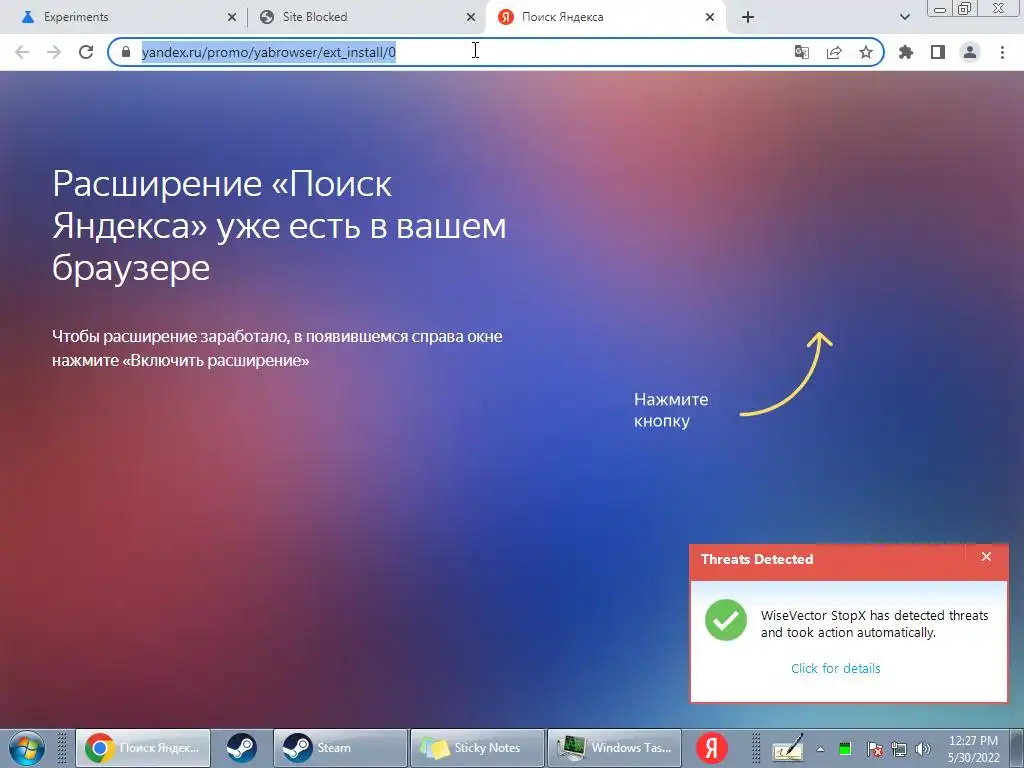Open the tab search dropdown chevron
This screenshot has height=768, width=1024.
[904, 18]
